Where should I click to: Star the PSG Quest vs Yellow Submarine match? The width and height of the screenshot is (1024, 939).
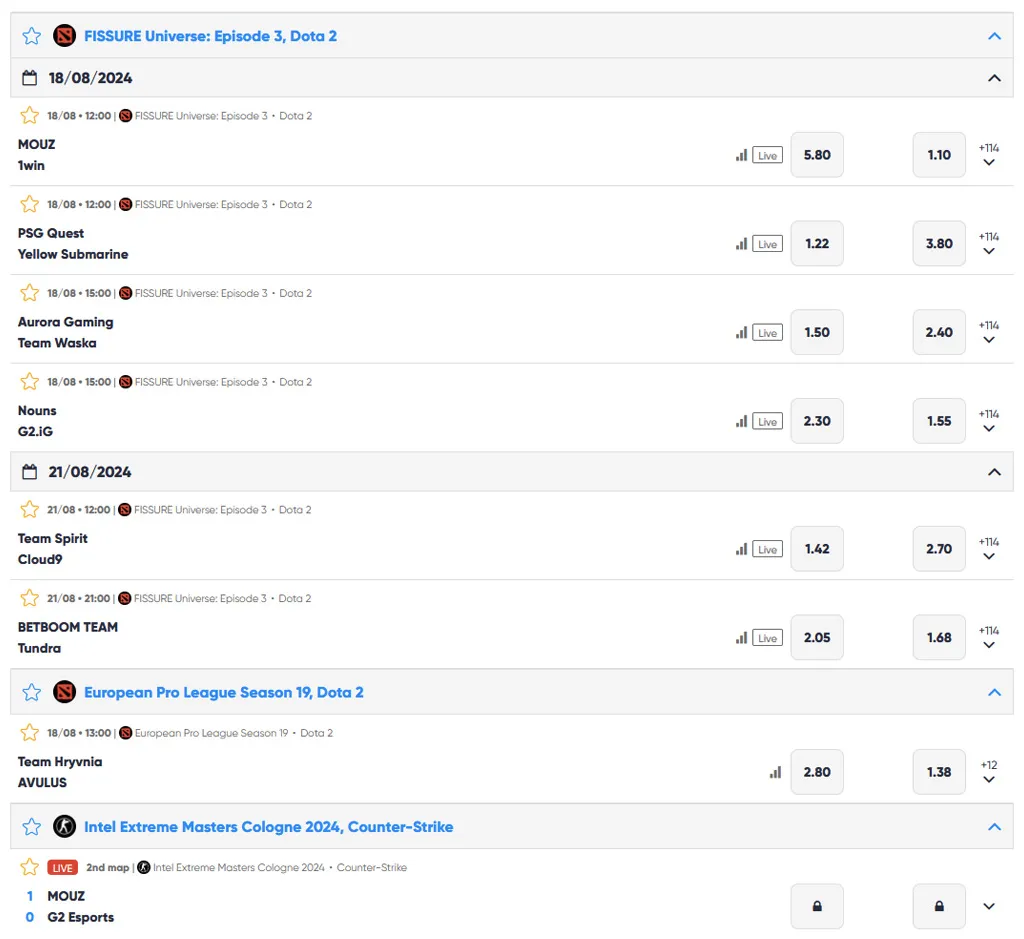coord(30,204)
